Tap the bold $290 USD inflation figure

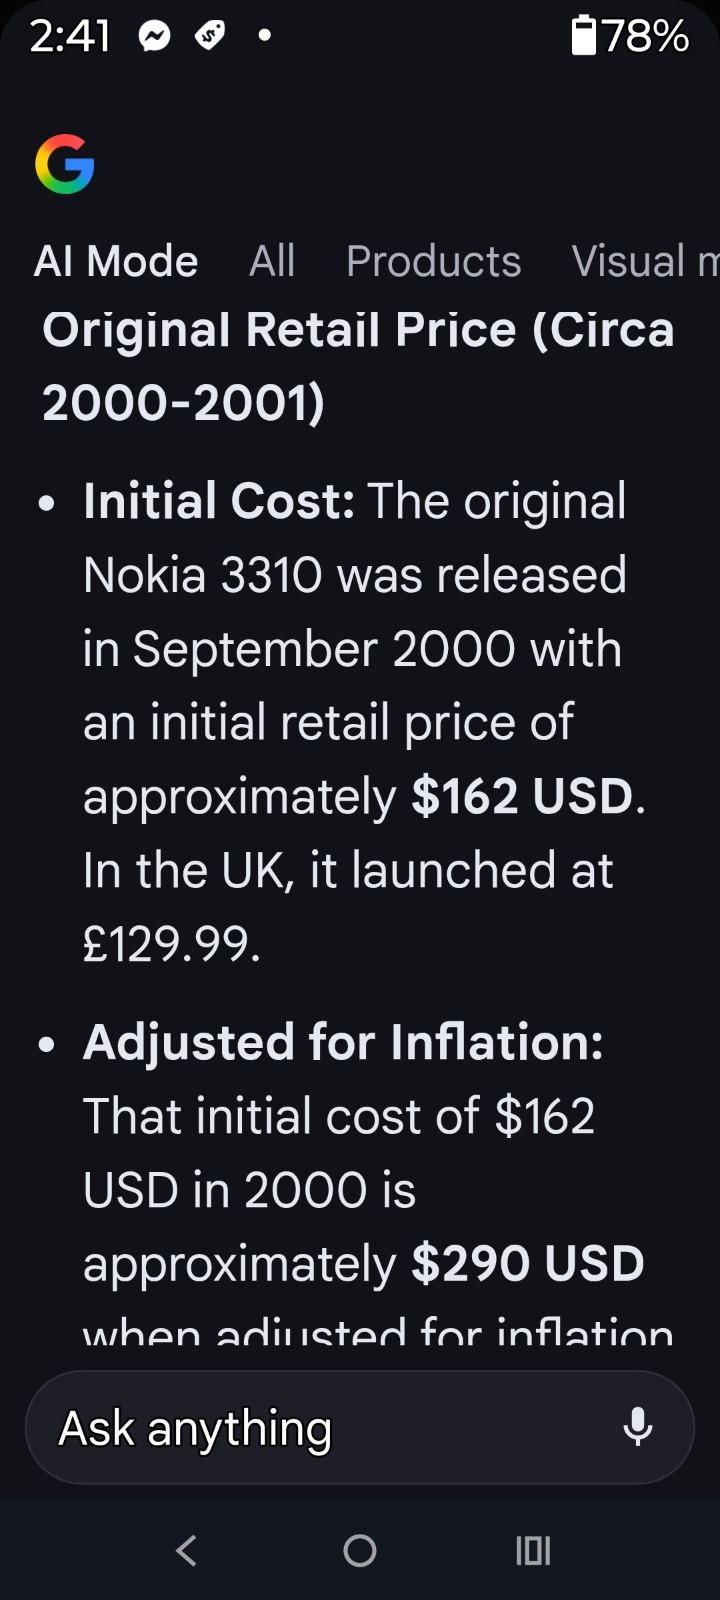[x=527, y=1264]
